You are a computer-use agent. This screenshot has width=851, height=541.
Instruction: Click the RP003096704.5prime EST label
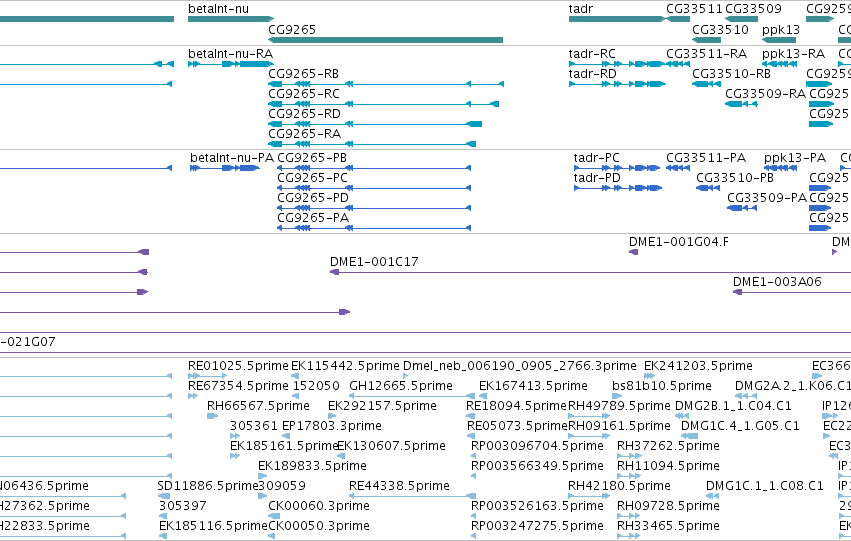point(537,446)
